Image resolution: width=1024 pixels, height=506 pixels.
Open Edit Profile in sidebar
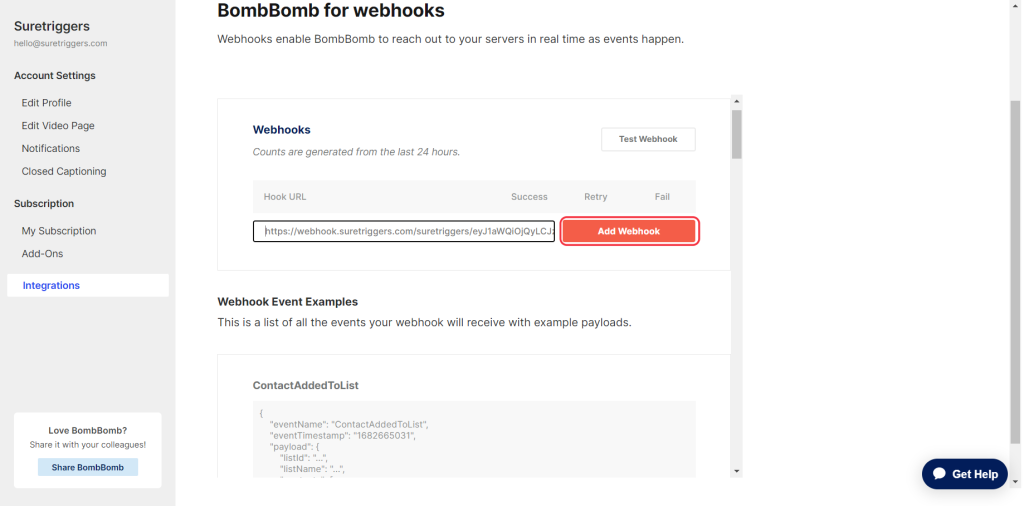click(46, 103)
